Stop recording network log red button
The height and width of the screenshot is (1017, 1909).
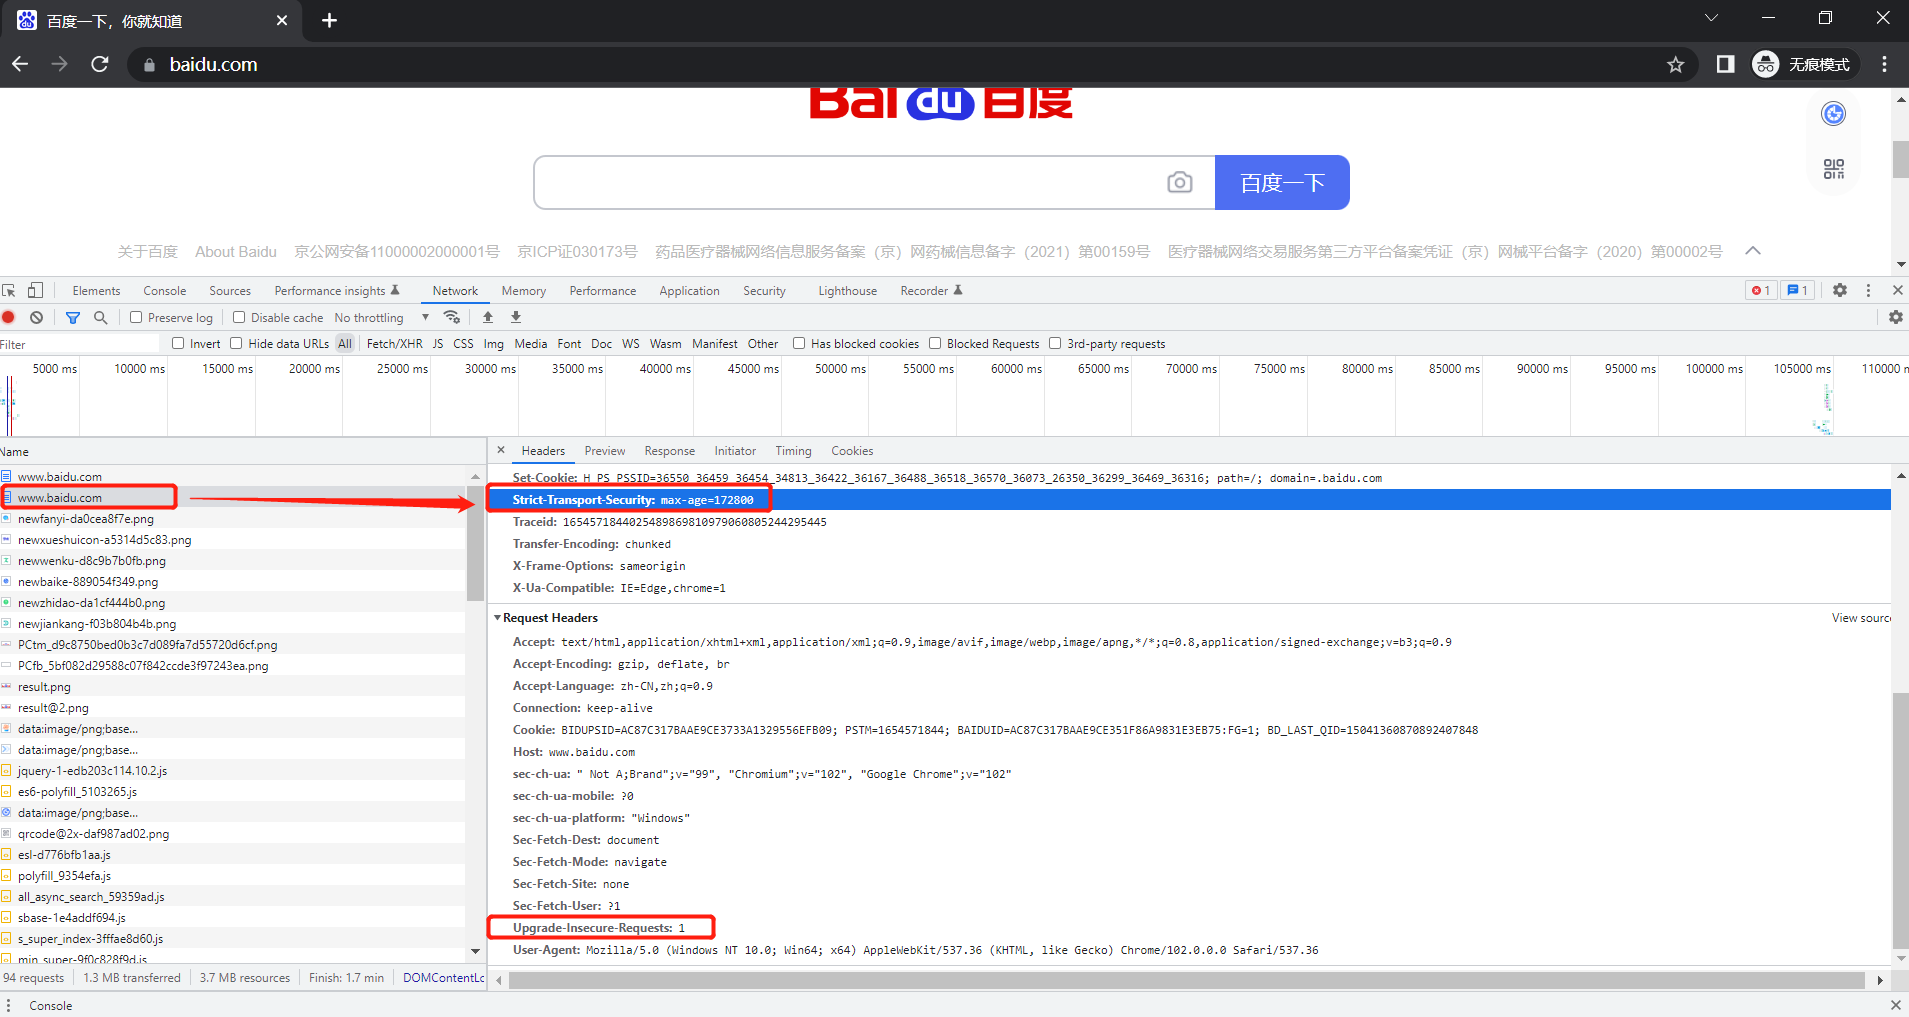9,317
